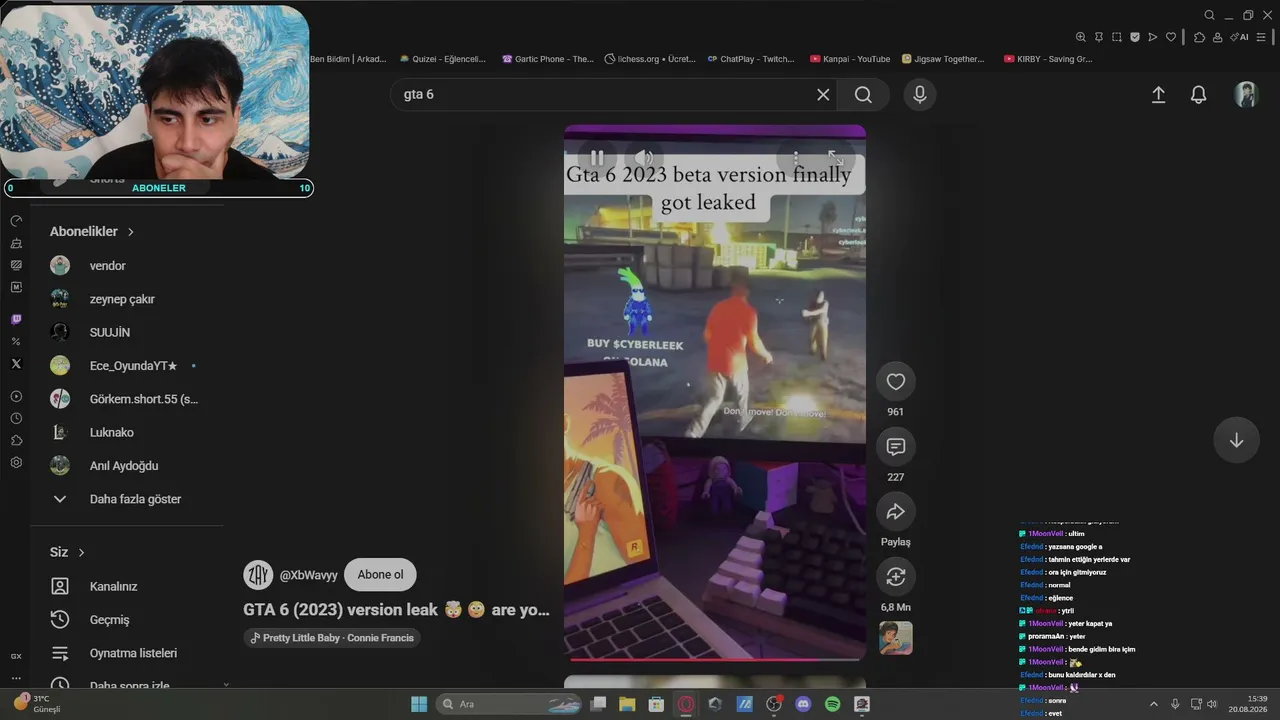This screenshot has height=720, width=1280.
Task: Open Opera AI assistant button
Action: coord(1240,37)
